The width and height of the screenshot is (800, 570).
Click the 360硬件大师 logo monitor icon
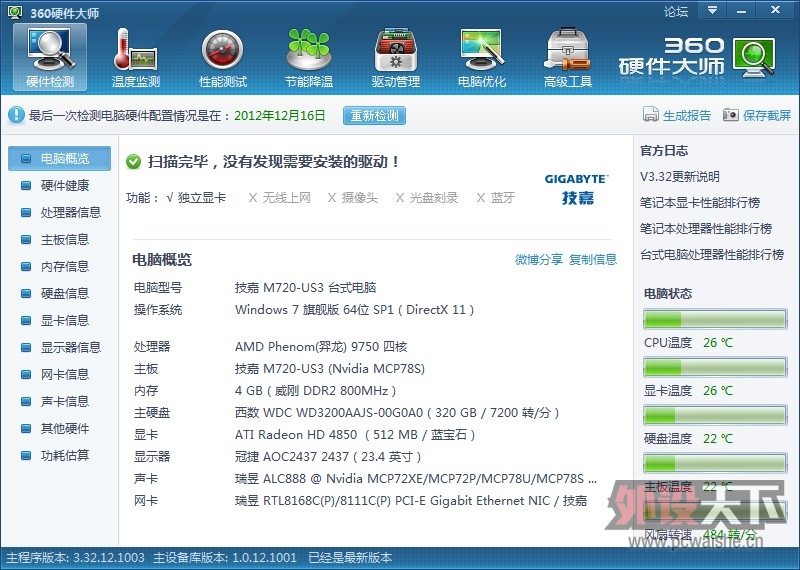coord(754,57)
